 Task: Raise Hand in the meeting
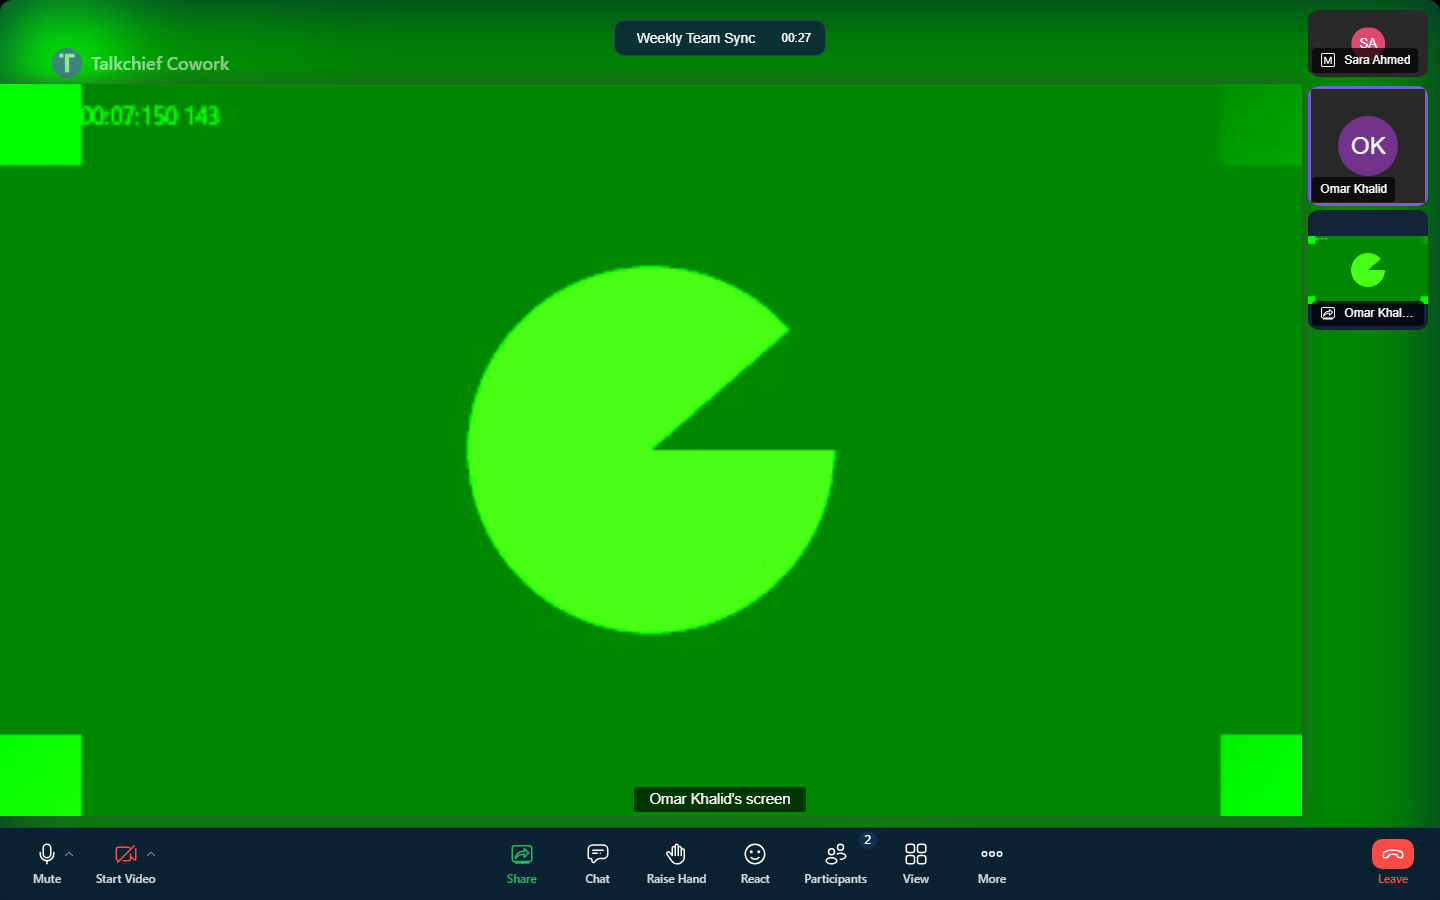[x=676, y=864]
